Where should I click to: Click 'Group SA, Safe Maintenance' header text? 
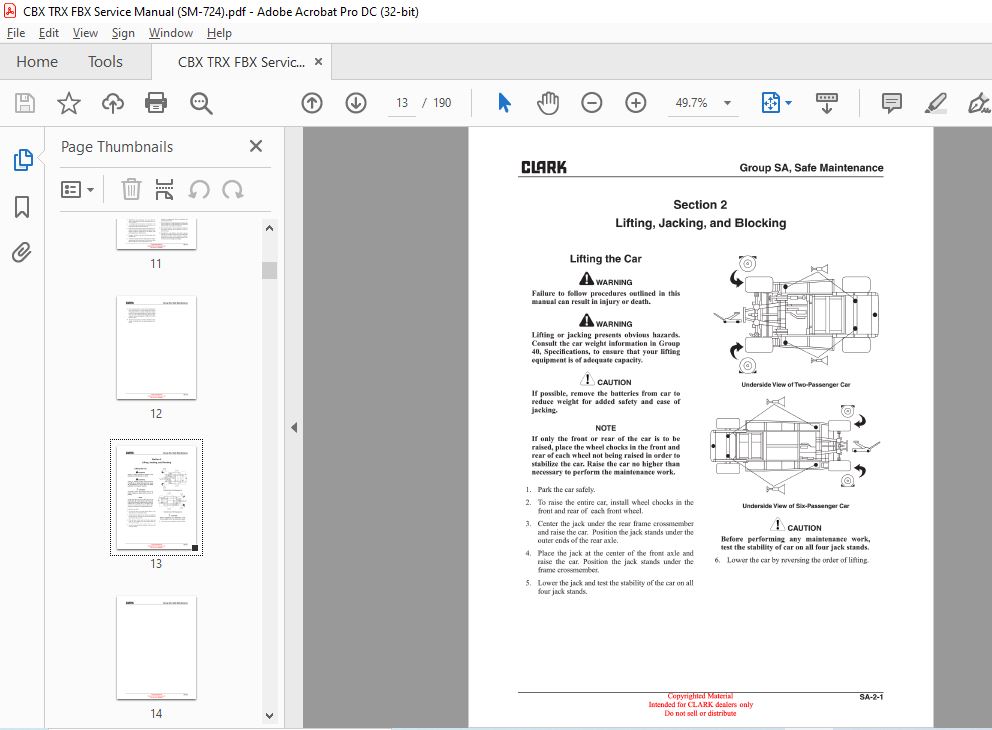pos(811,168)
